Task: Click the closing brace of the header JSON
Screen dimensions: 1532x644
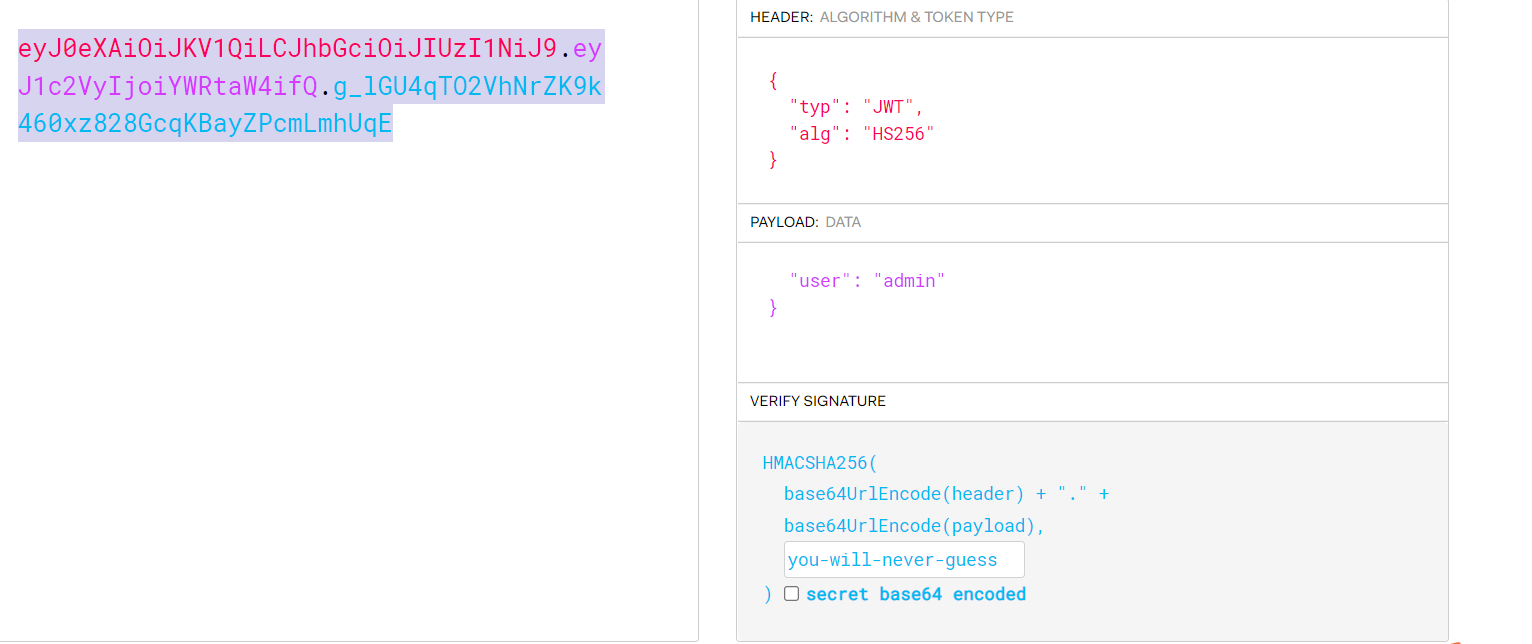Action: (x=773, y=159)
